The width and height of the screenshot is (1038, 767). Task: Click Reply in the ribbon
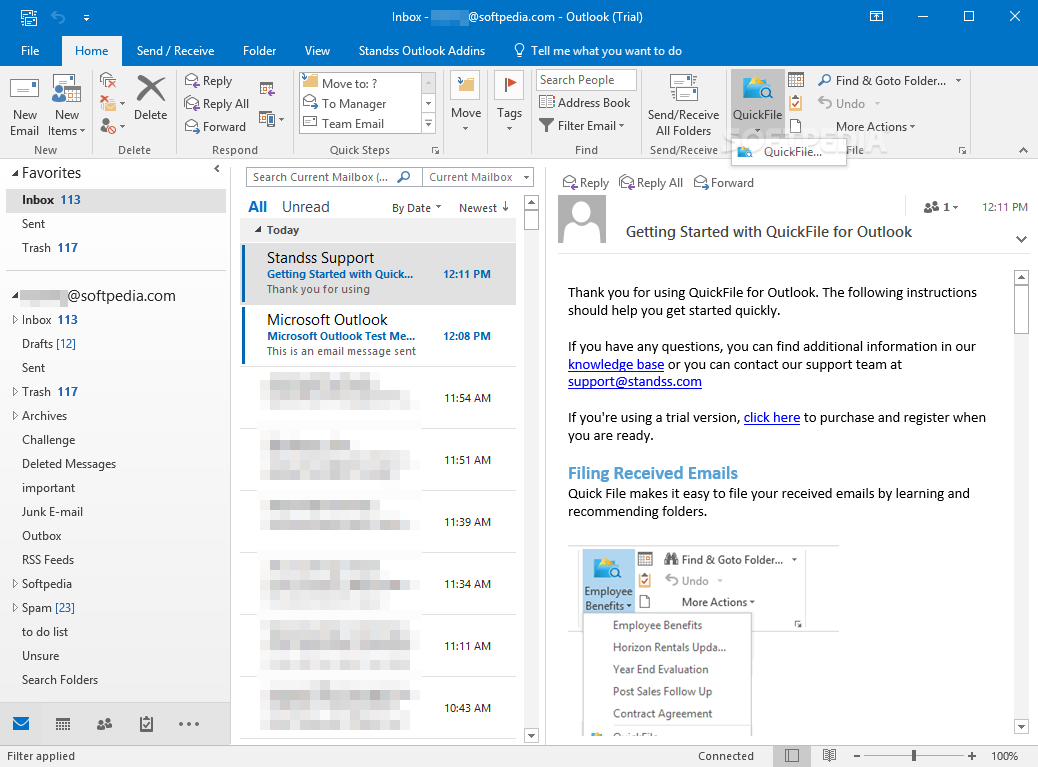pyautogui.click(x=209, y=81)
